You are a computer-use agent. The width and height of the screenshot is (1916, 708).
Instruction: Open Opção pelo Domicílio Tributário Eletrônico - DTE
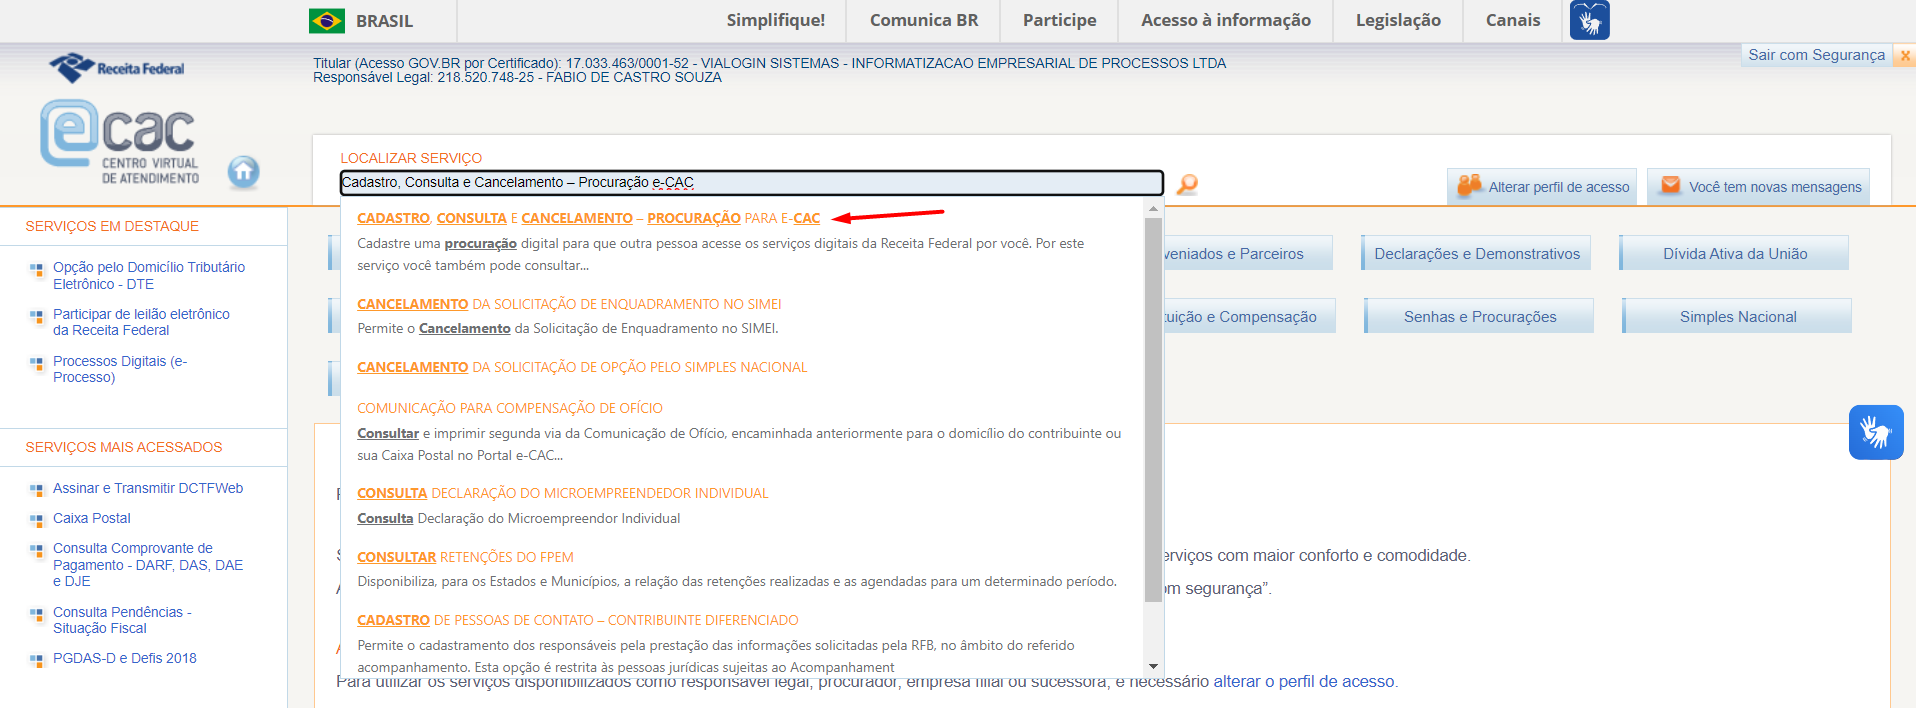tap(149, 275)
